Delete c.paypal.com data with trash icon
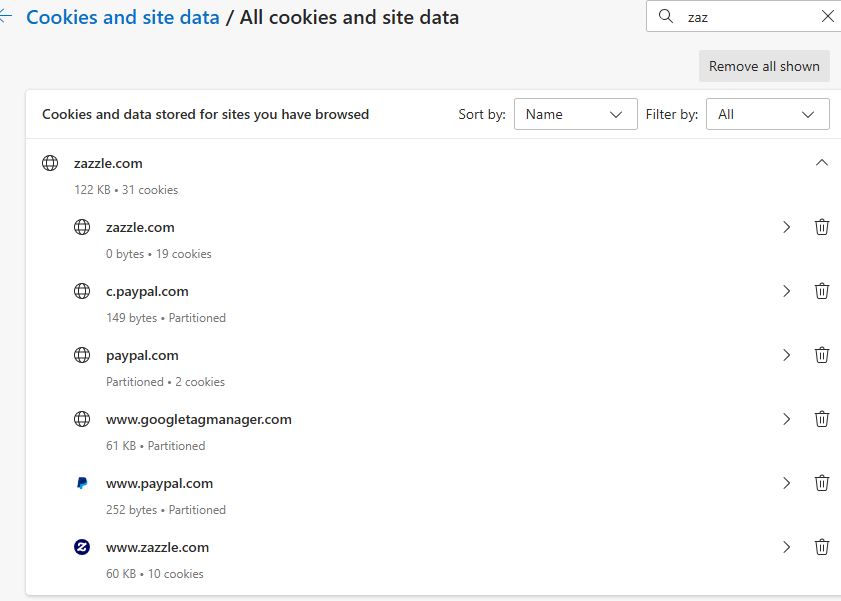The image size is (841, 601). click(x=822, y=291)
